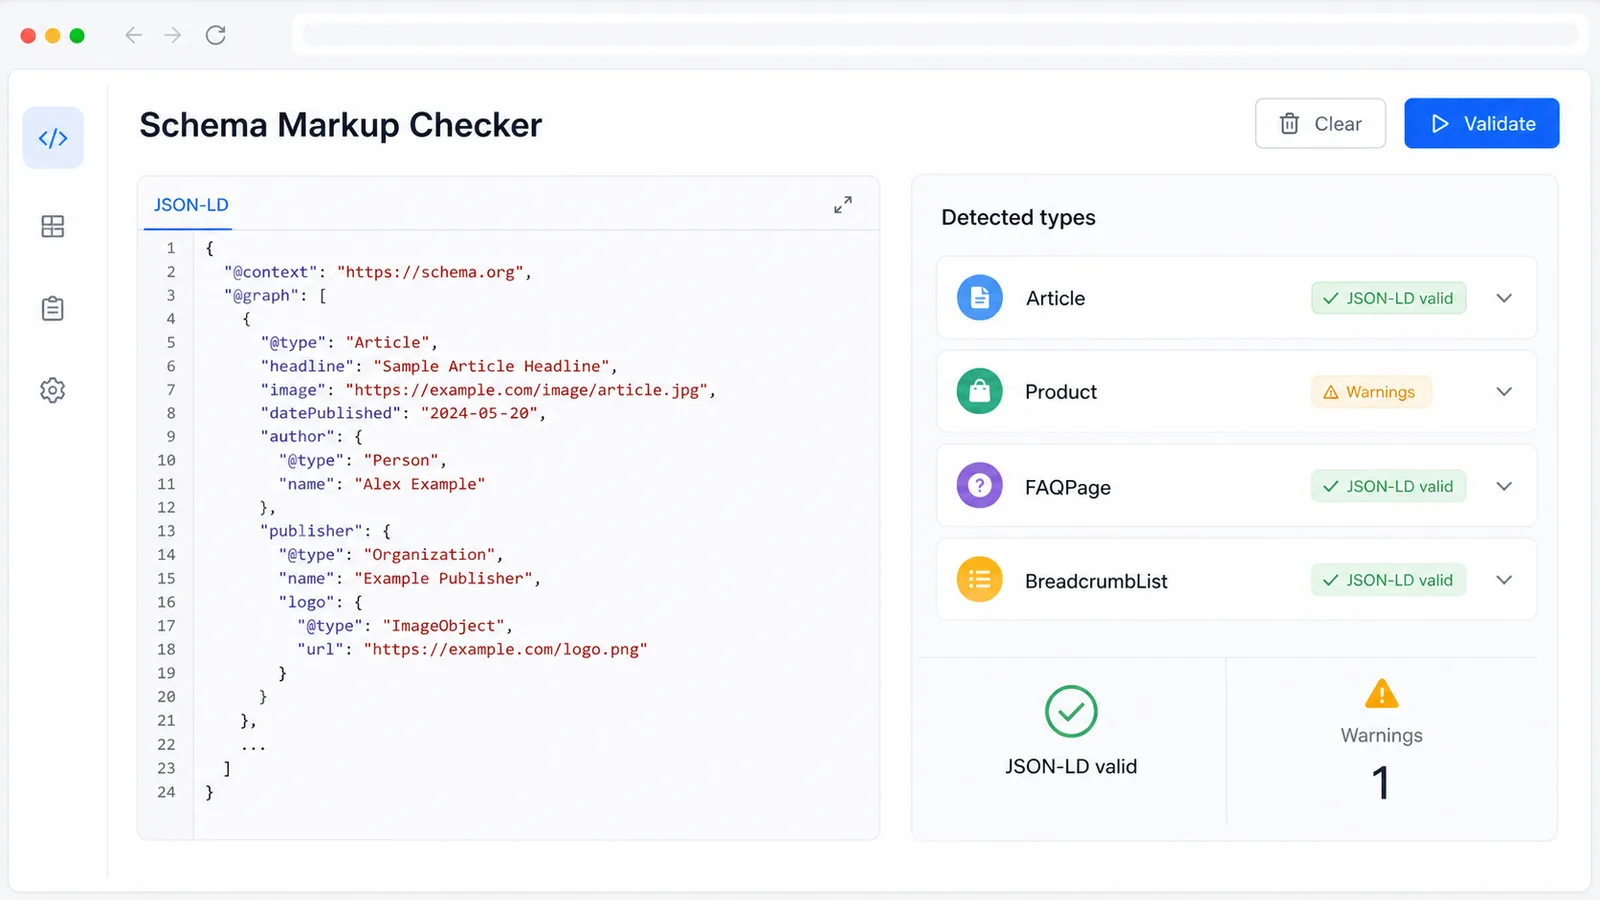Click the ellipsis on line 22

pyautogui.click(x=253, y=746)
